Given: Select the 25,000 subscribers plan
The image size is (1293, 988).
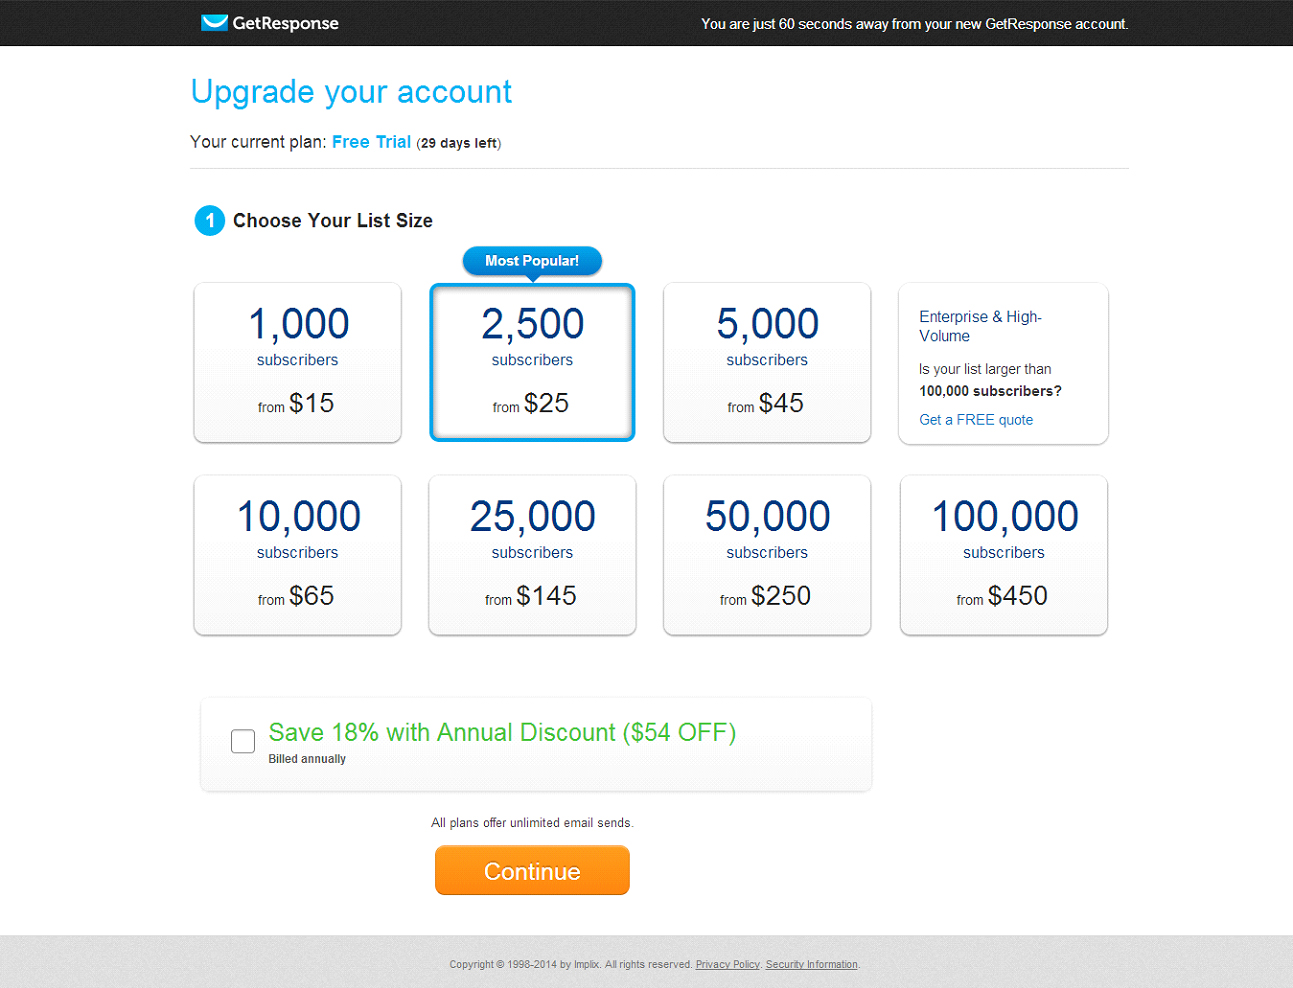Looking at the screenshot, I should 532,555.
